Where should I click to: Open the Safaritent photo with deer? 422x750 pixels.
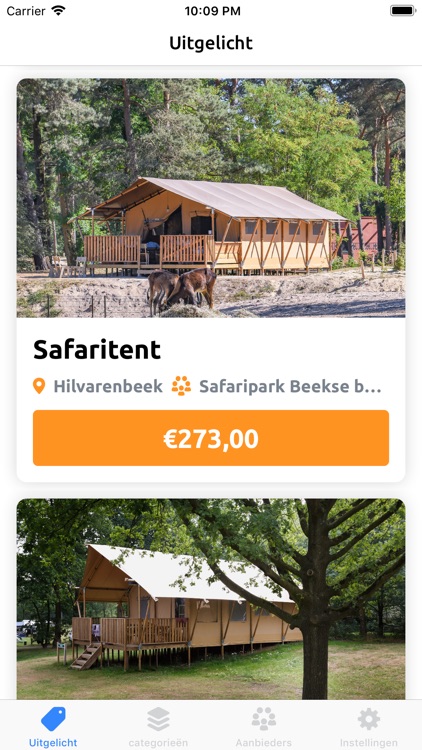click(x=211, y=198)
